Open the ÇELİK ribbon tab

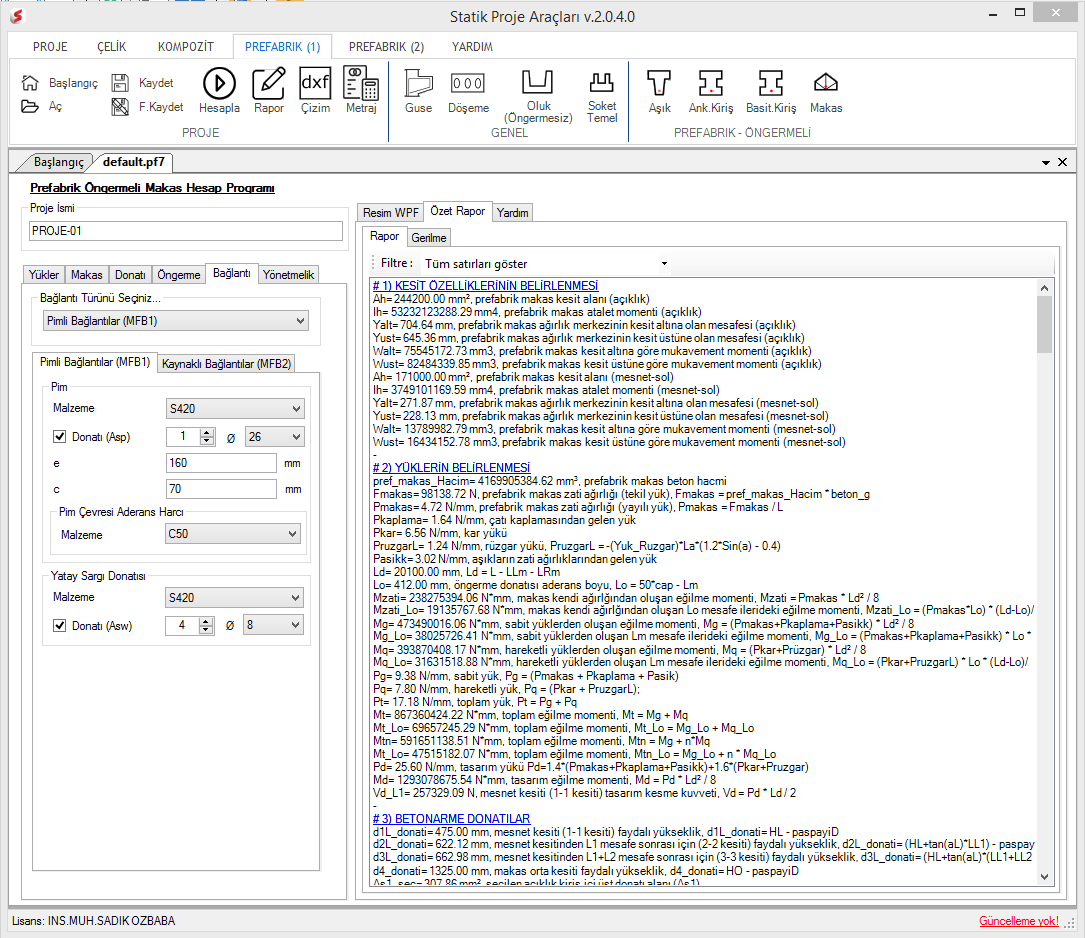click(111, 46)
